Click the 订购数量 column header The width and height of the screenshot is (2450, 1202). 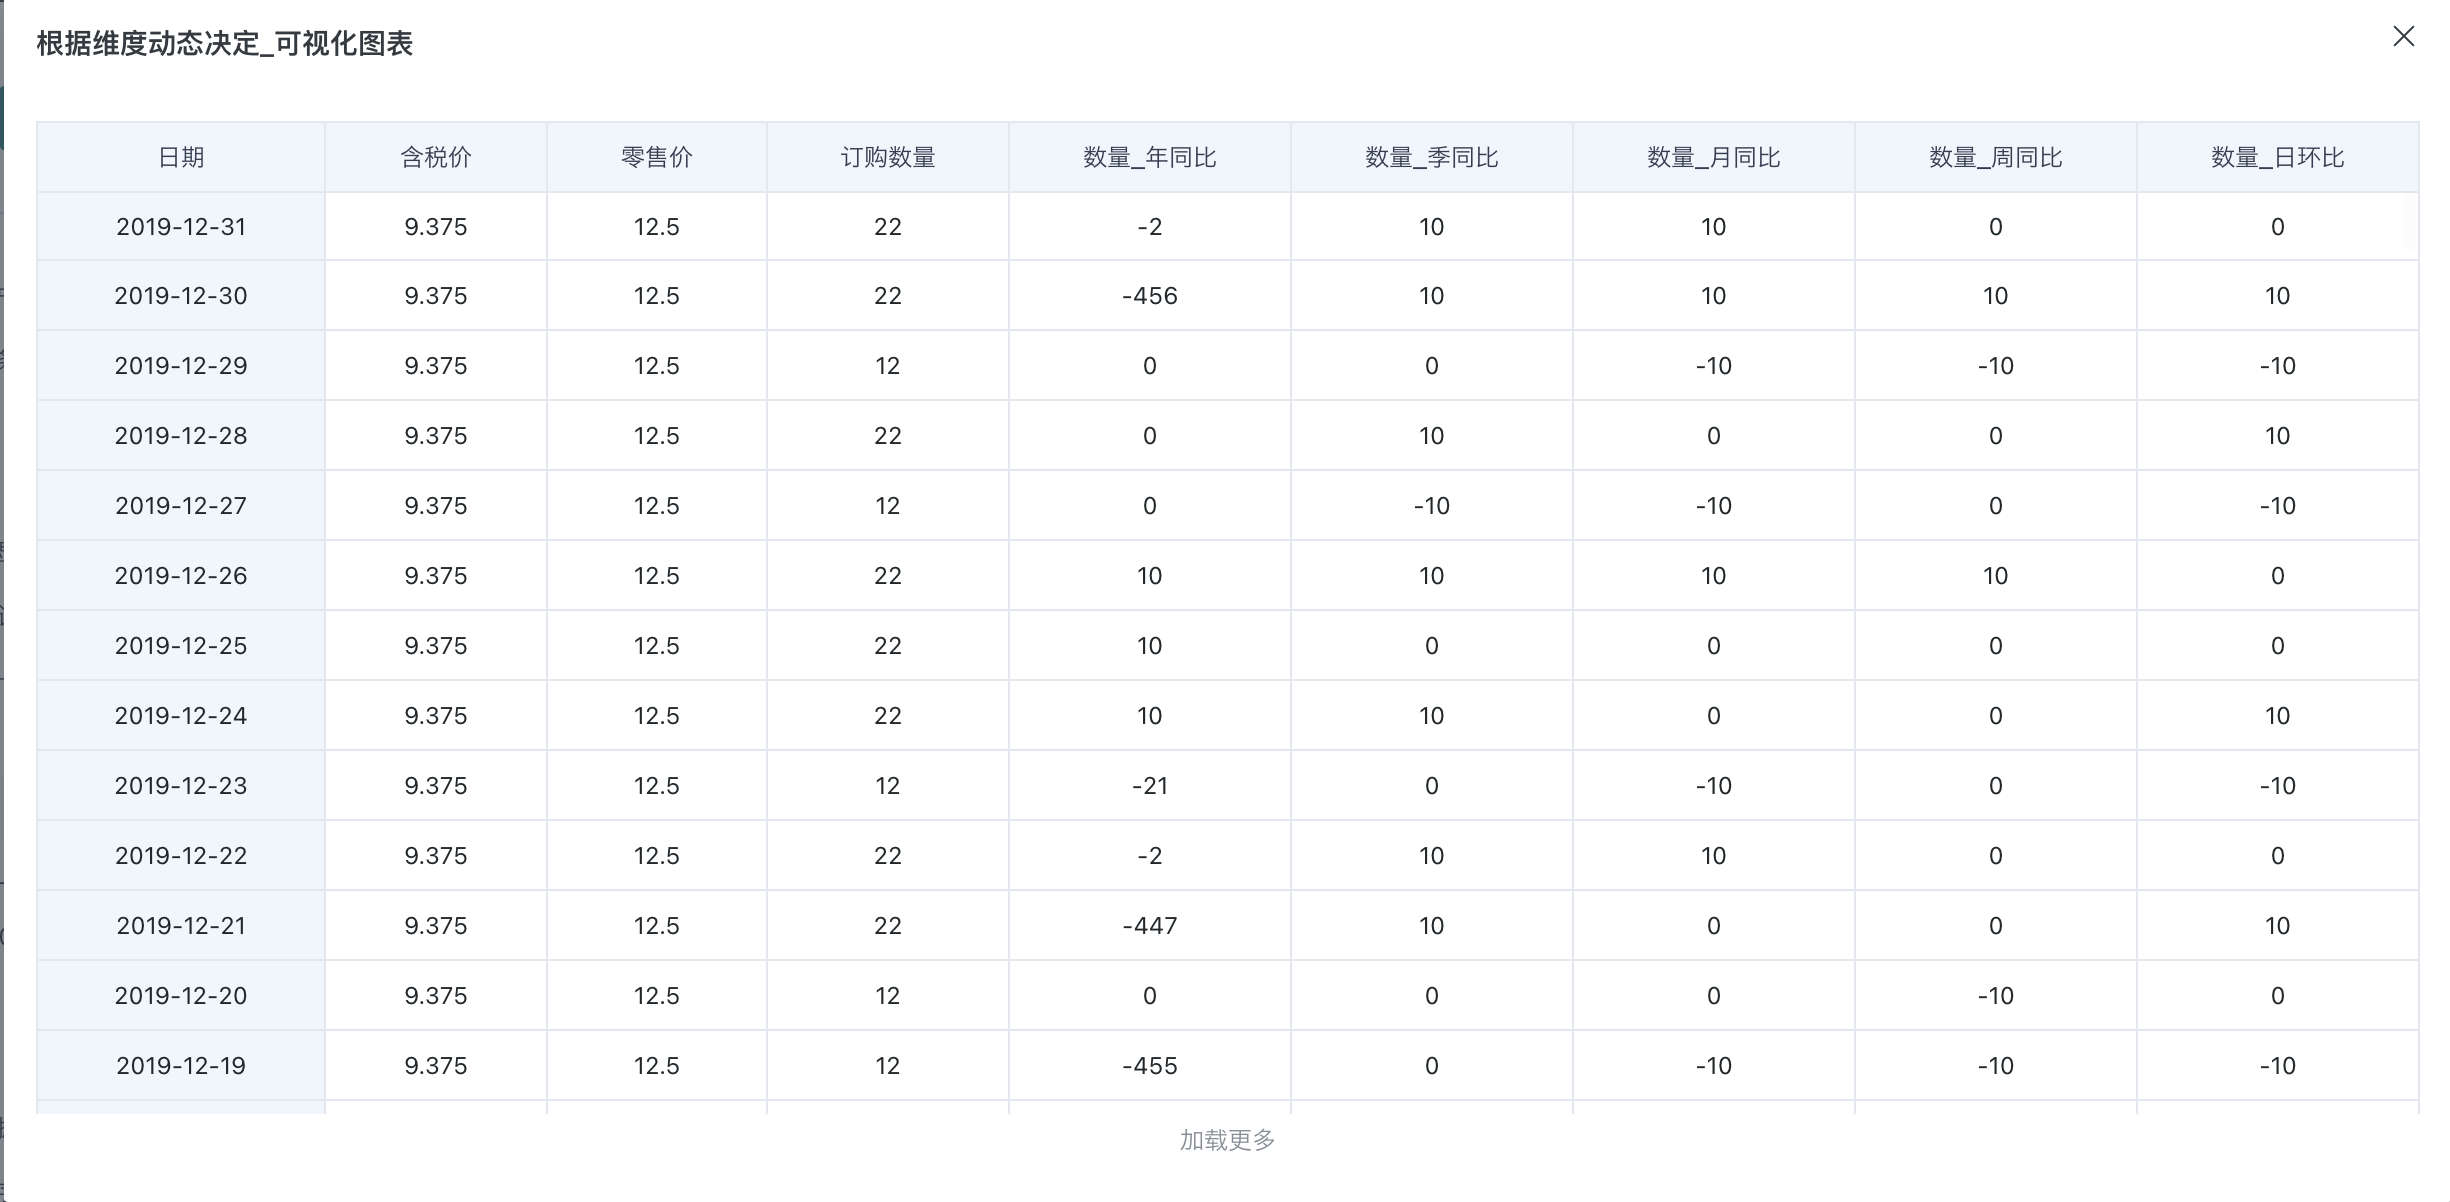tap(888, 157)
